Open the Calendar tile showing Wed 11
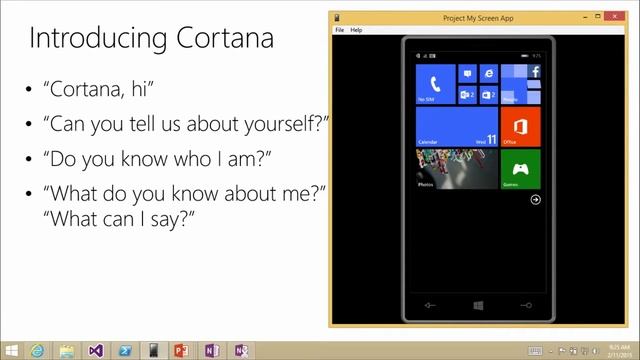This screenshot has height=360, width=640. click(457, 127)
